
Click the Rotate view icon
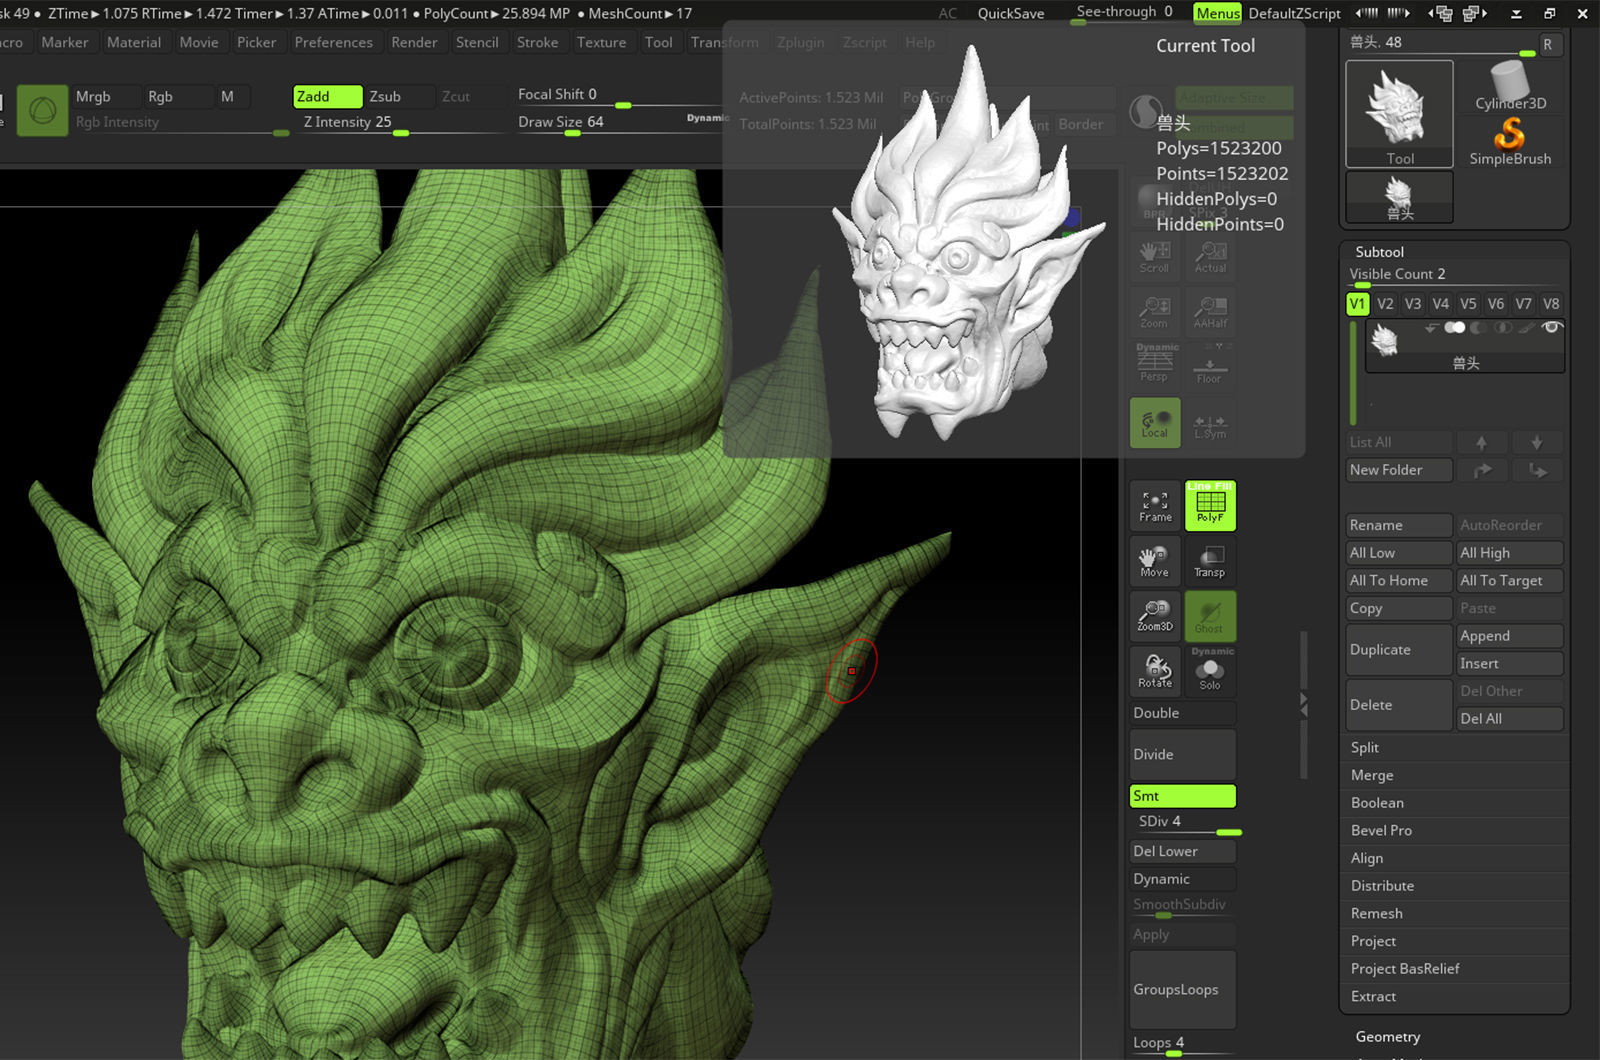(x=1155, y=670)
